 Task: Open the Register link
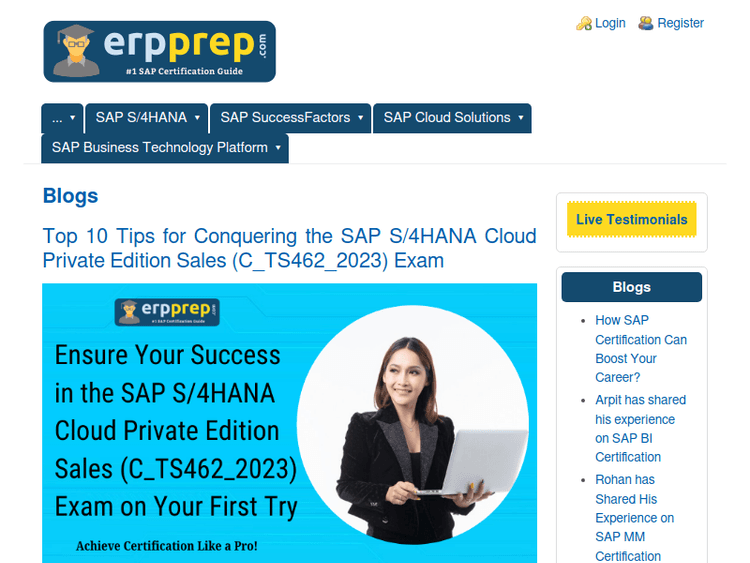[x=680, y=23]
